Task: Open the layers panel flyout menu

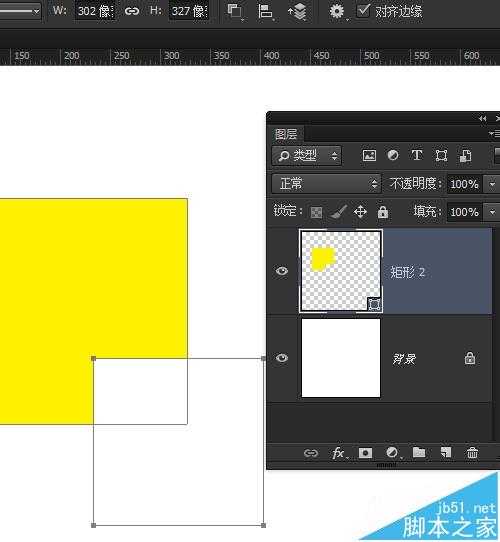Action: click(x=494, y=133)
